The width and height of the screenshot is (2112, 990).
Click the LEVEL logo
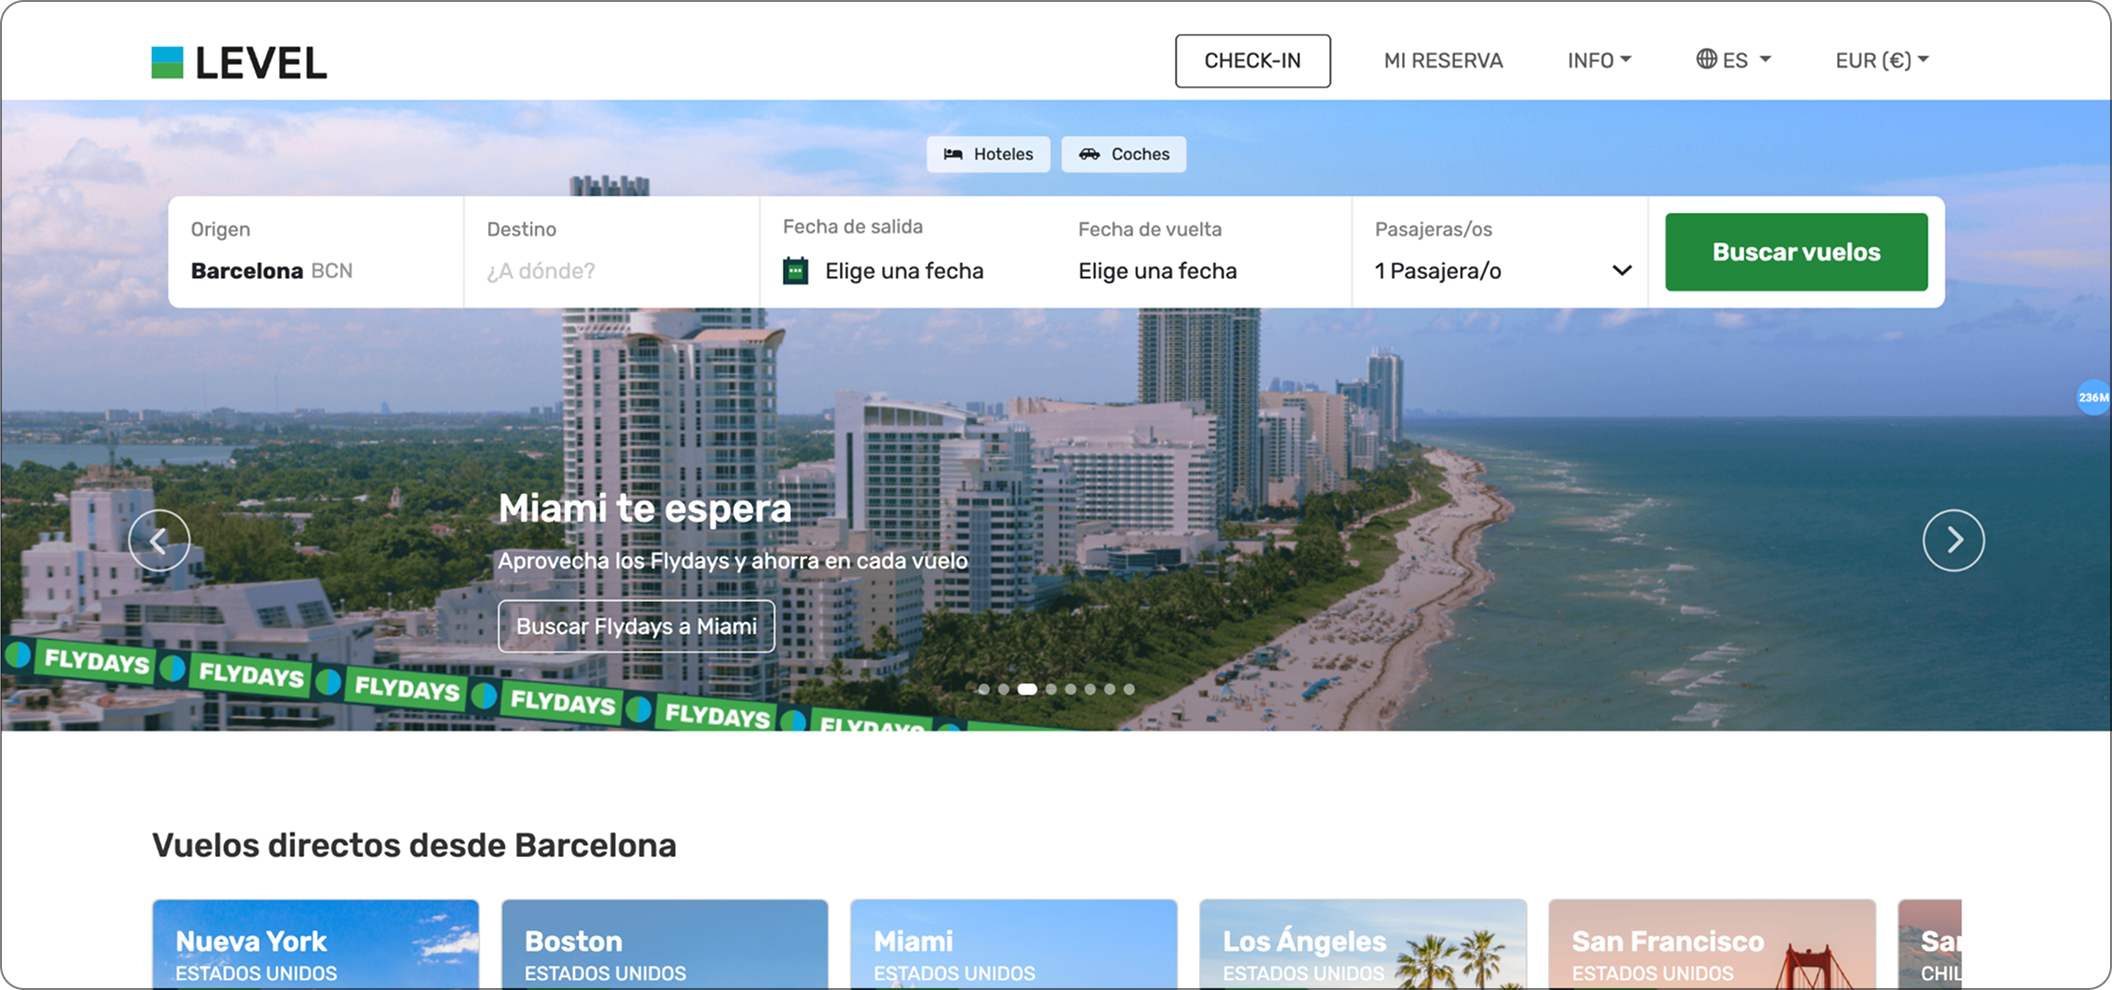(239, 62)
